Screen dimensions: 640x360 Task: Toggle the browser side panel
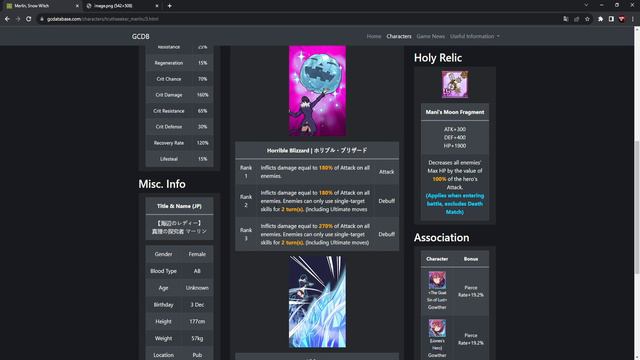point(611,19)
